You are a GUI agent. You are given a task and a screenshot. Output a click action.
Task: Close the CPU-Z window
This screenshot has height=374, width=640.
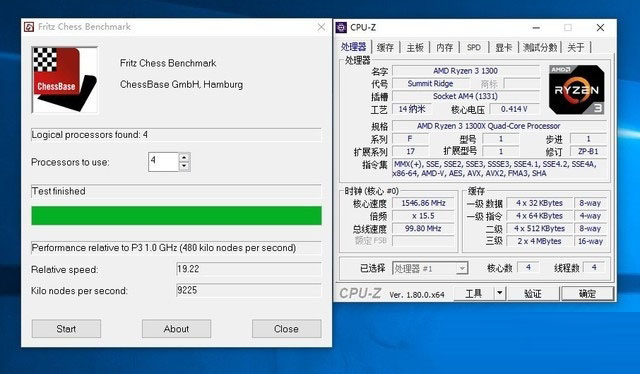pyautogui.click(x=600, y=28)
